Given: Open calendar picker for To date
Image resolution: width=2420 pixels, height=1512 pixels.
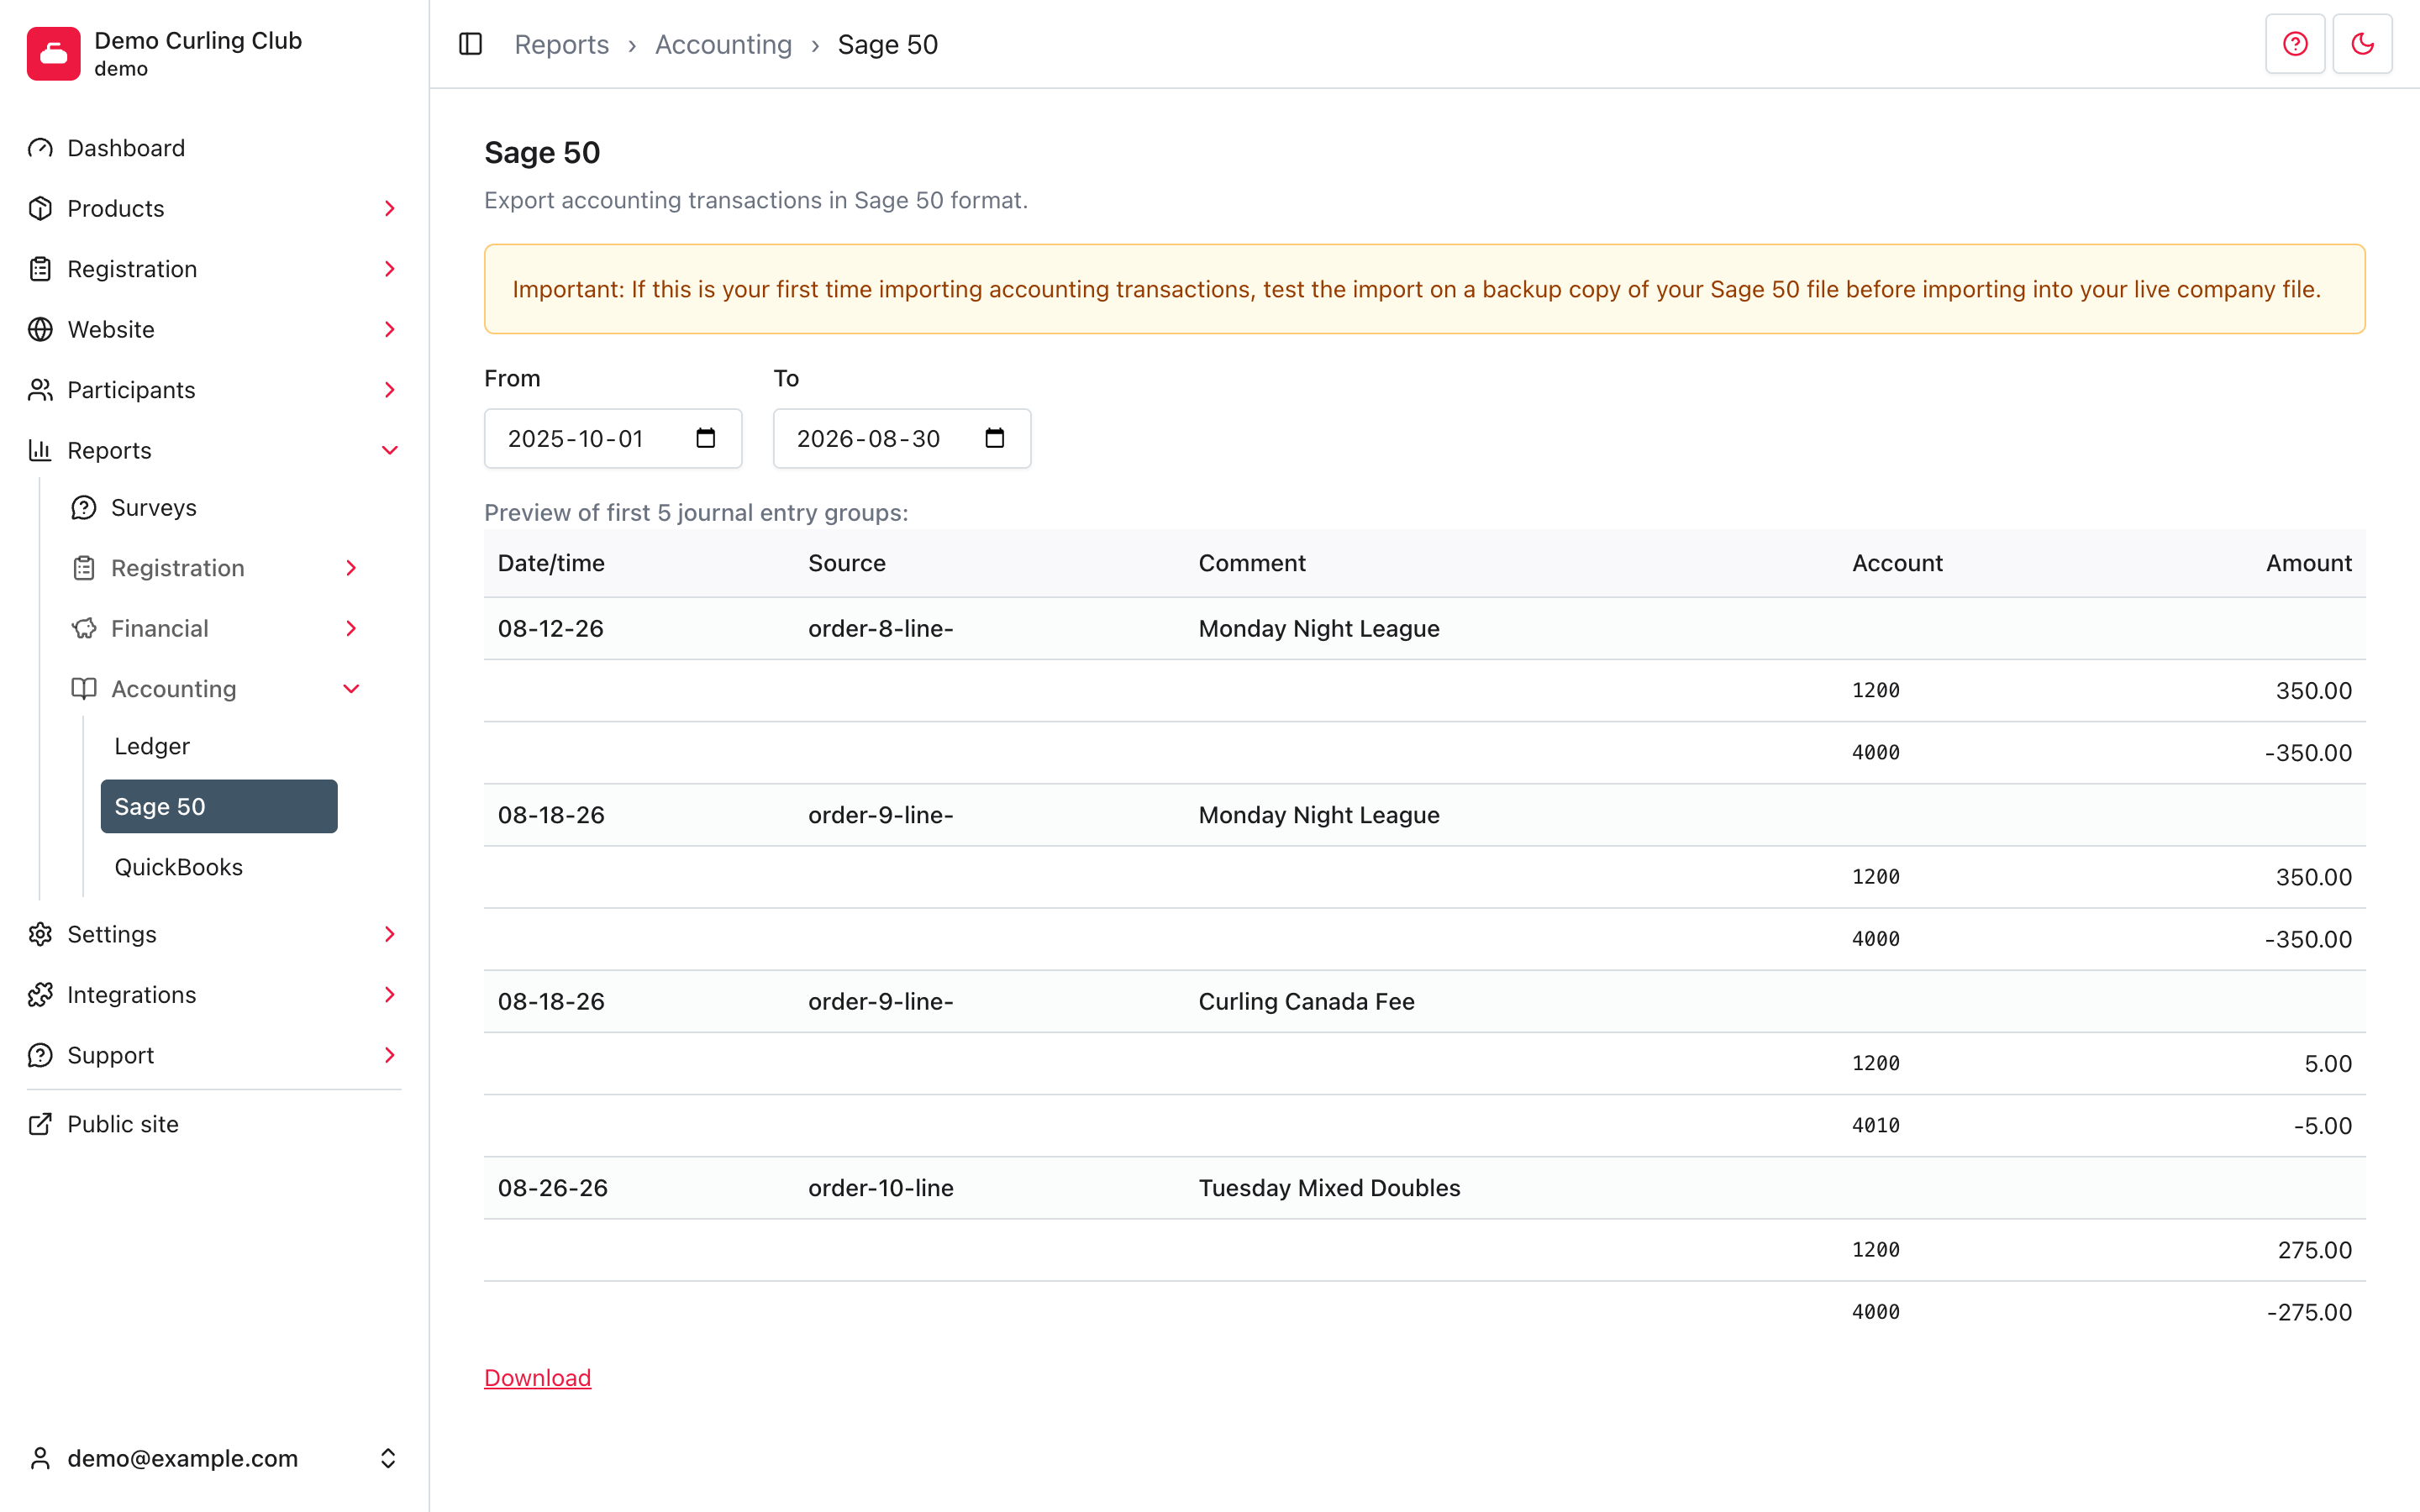Looking at the screenshot, I should point(995,438).
